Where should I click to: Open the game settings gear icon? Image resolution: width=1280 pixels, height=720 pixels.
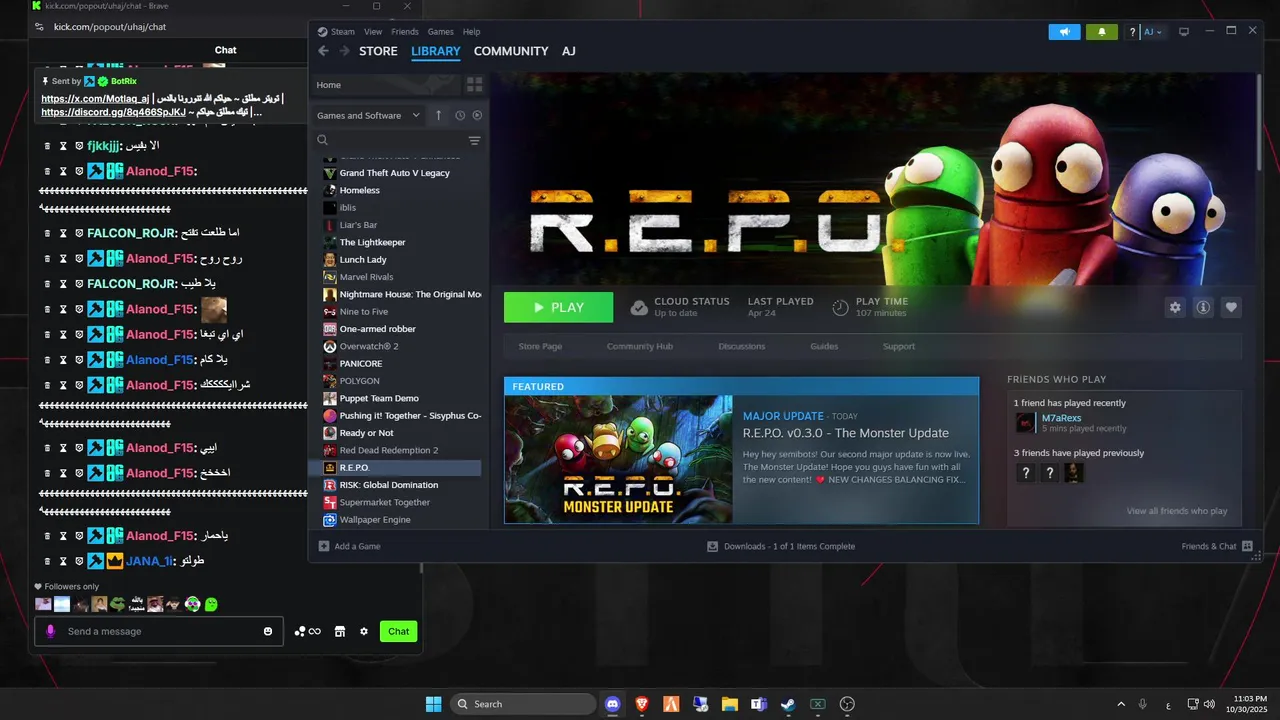[1175, 308]
